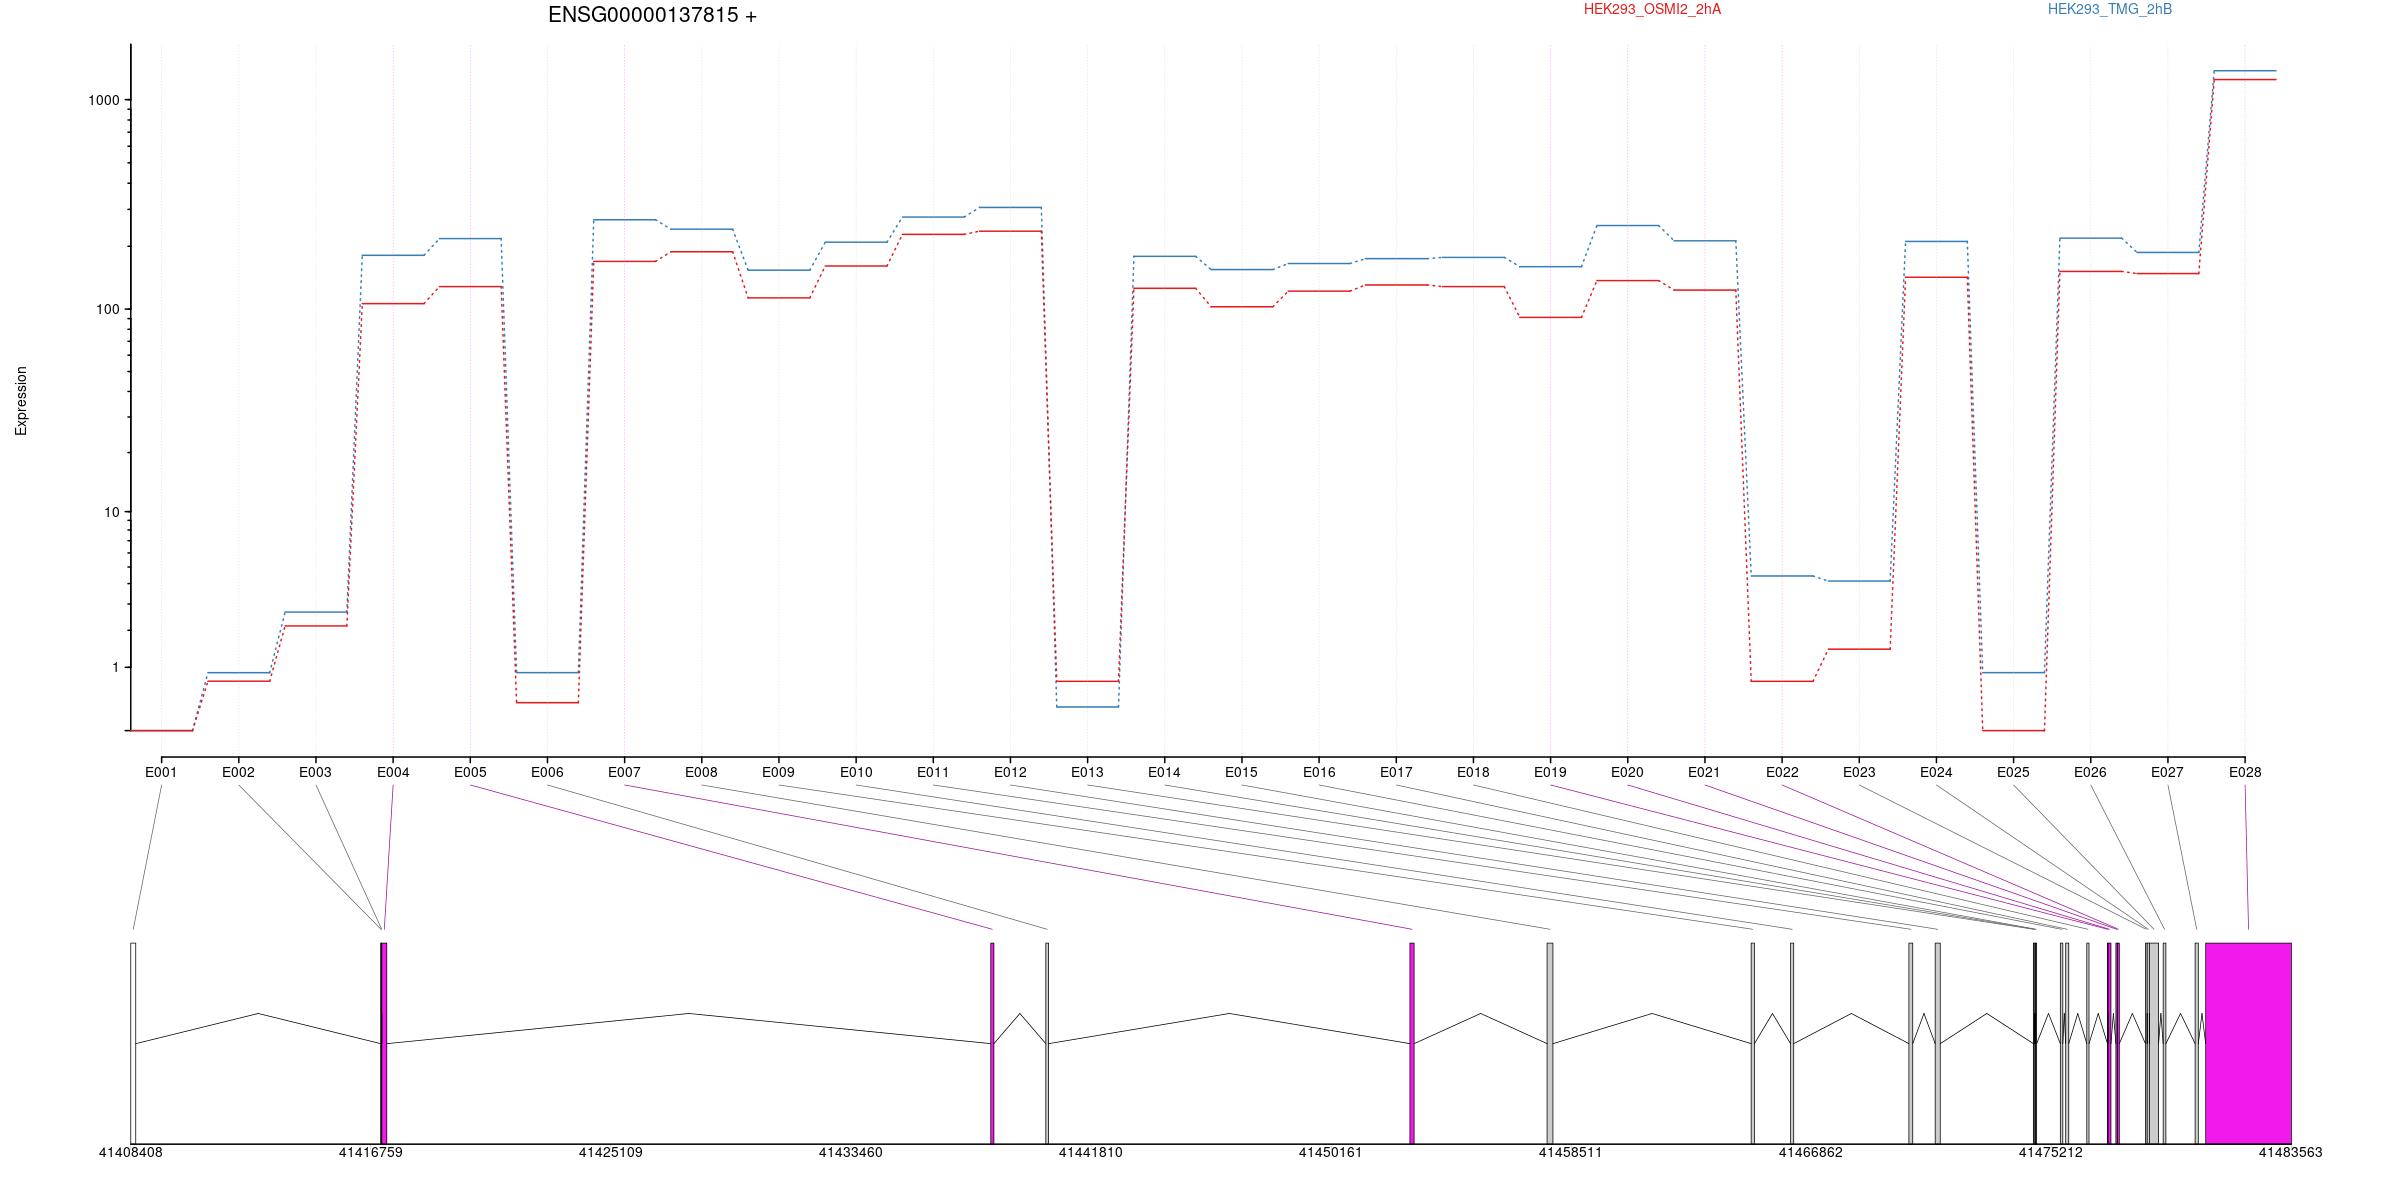
Task: Click exon label E013
Action: pos(1087,772)
